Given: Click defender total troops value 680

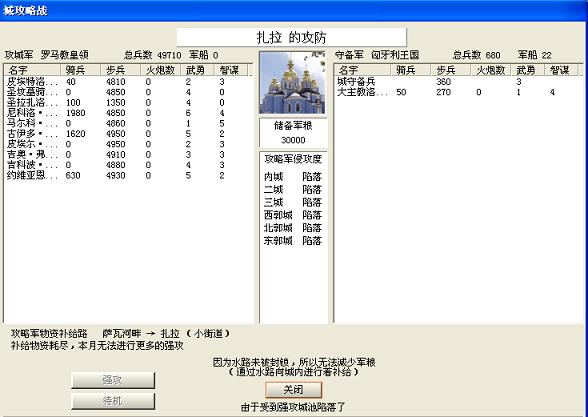Looking at the screenshot, I should point(493,56).
